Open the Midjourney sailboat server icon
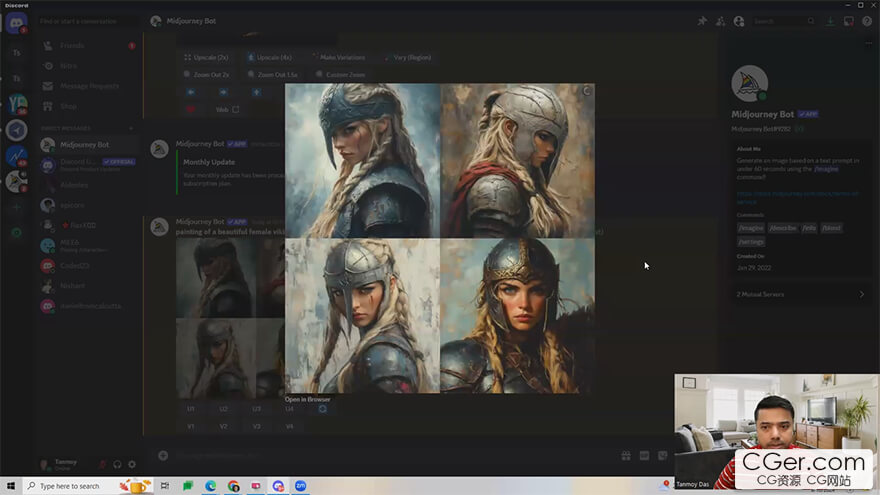The width and height of the screenshot is (880, 495). click(x=17, y=181)
